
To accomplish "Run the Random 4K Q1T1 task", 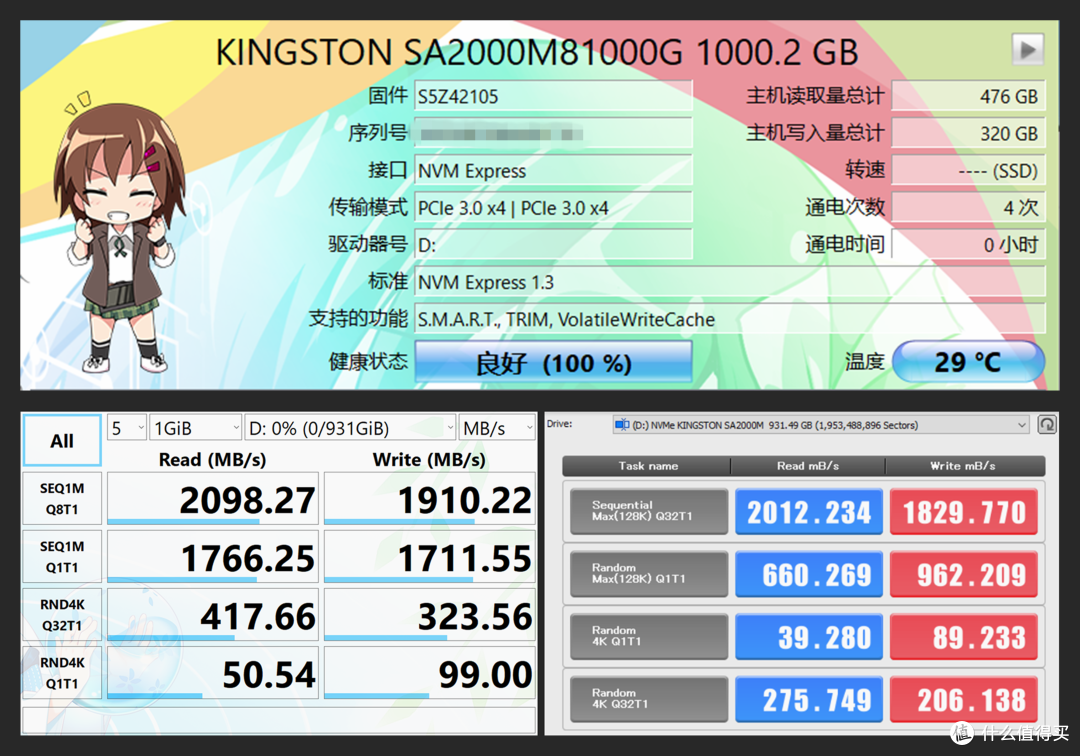I will click(x=648, y=636).
